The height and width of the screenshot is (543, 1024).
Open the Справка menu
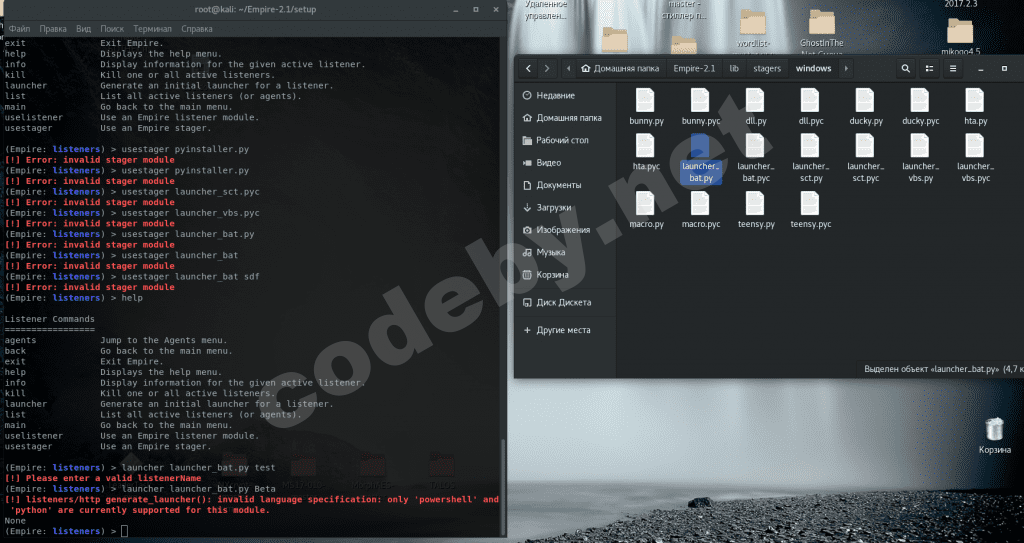pyautogui.click(x=197, y=29)
